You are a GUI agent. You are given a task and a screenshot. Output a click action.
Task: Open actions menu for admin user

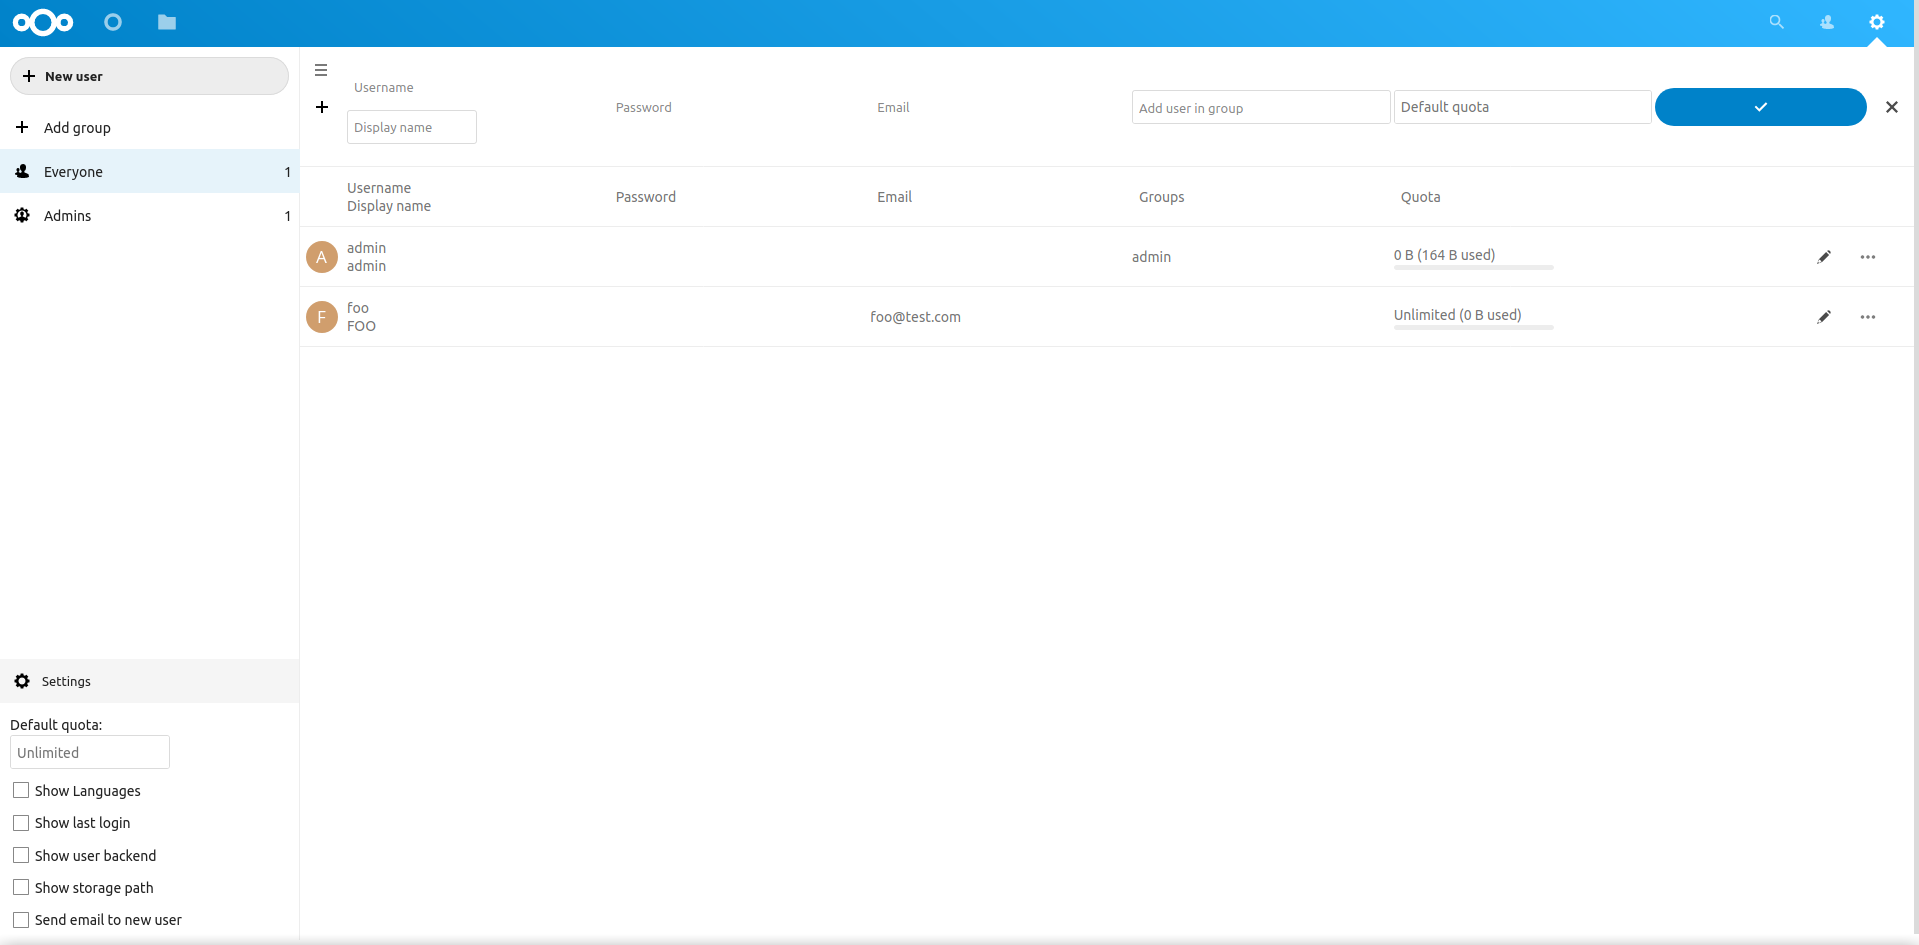coord(1868,256)
